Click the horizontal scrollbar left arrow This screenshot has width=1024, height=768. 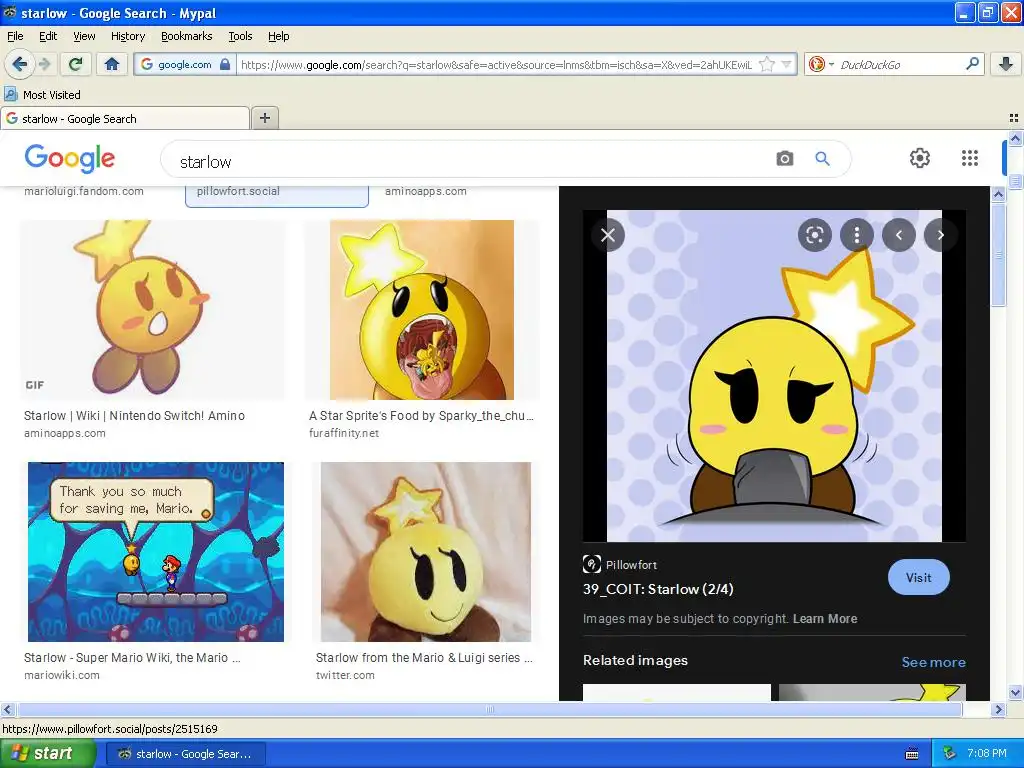pyautogui.click(x=7, y=709)
